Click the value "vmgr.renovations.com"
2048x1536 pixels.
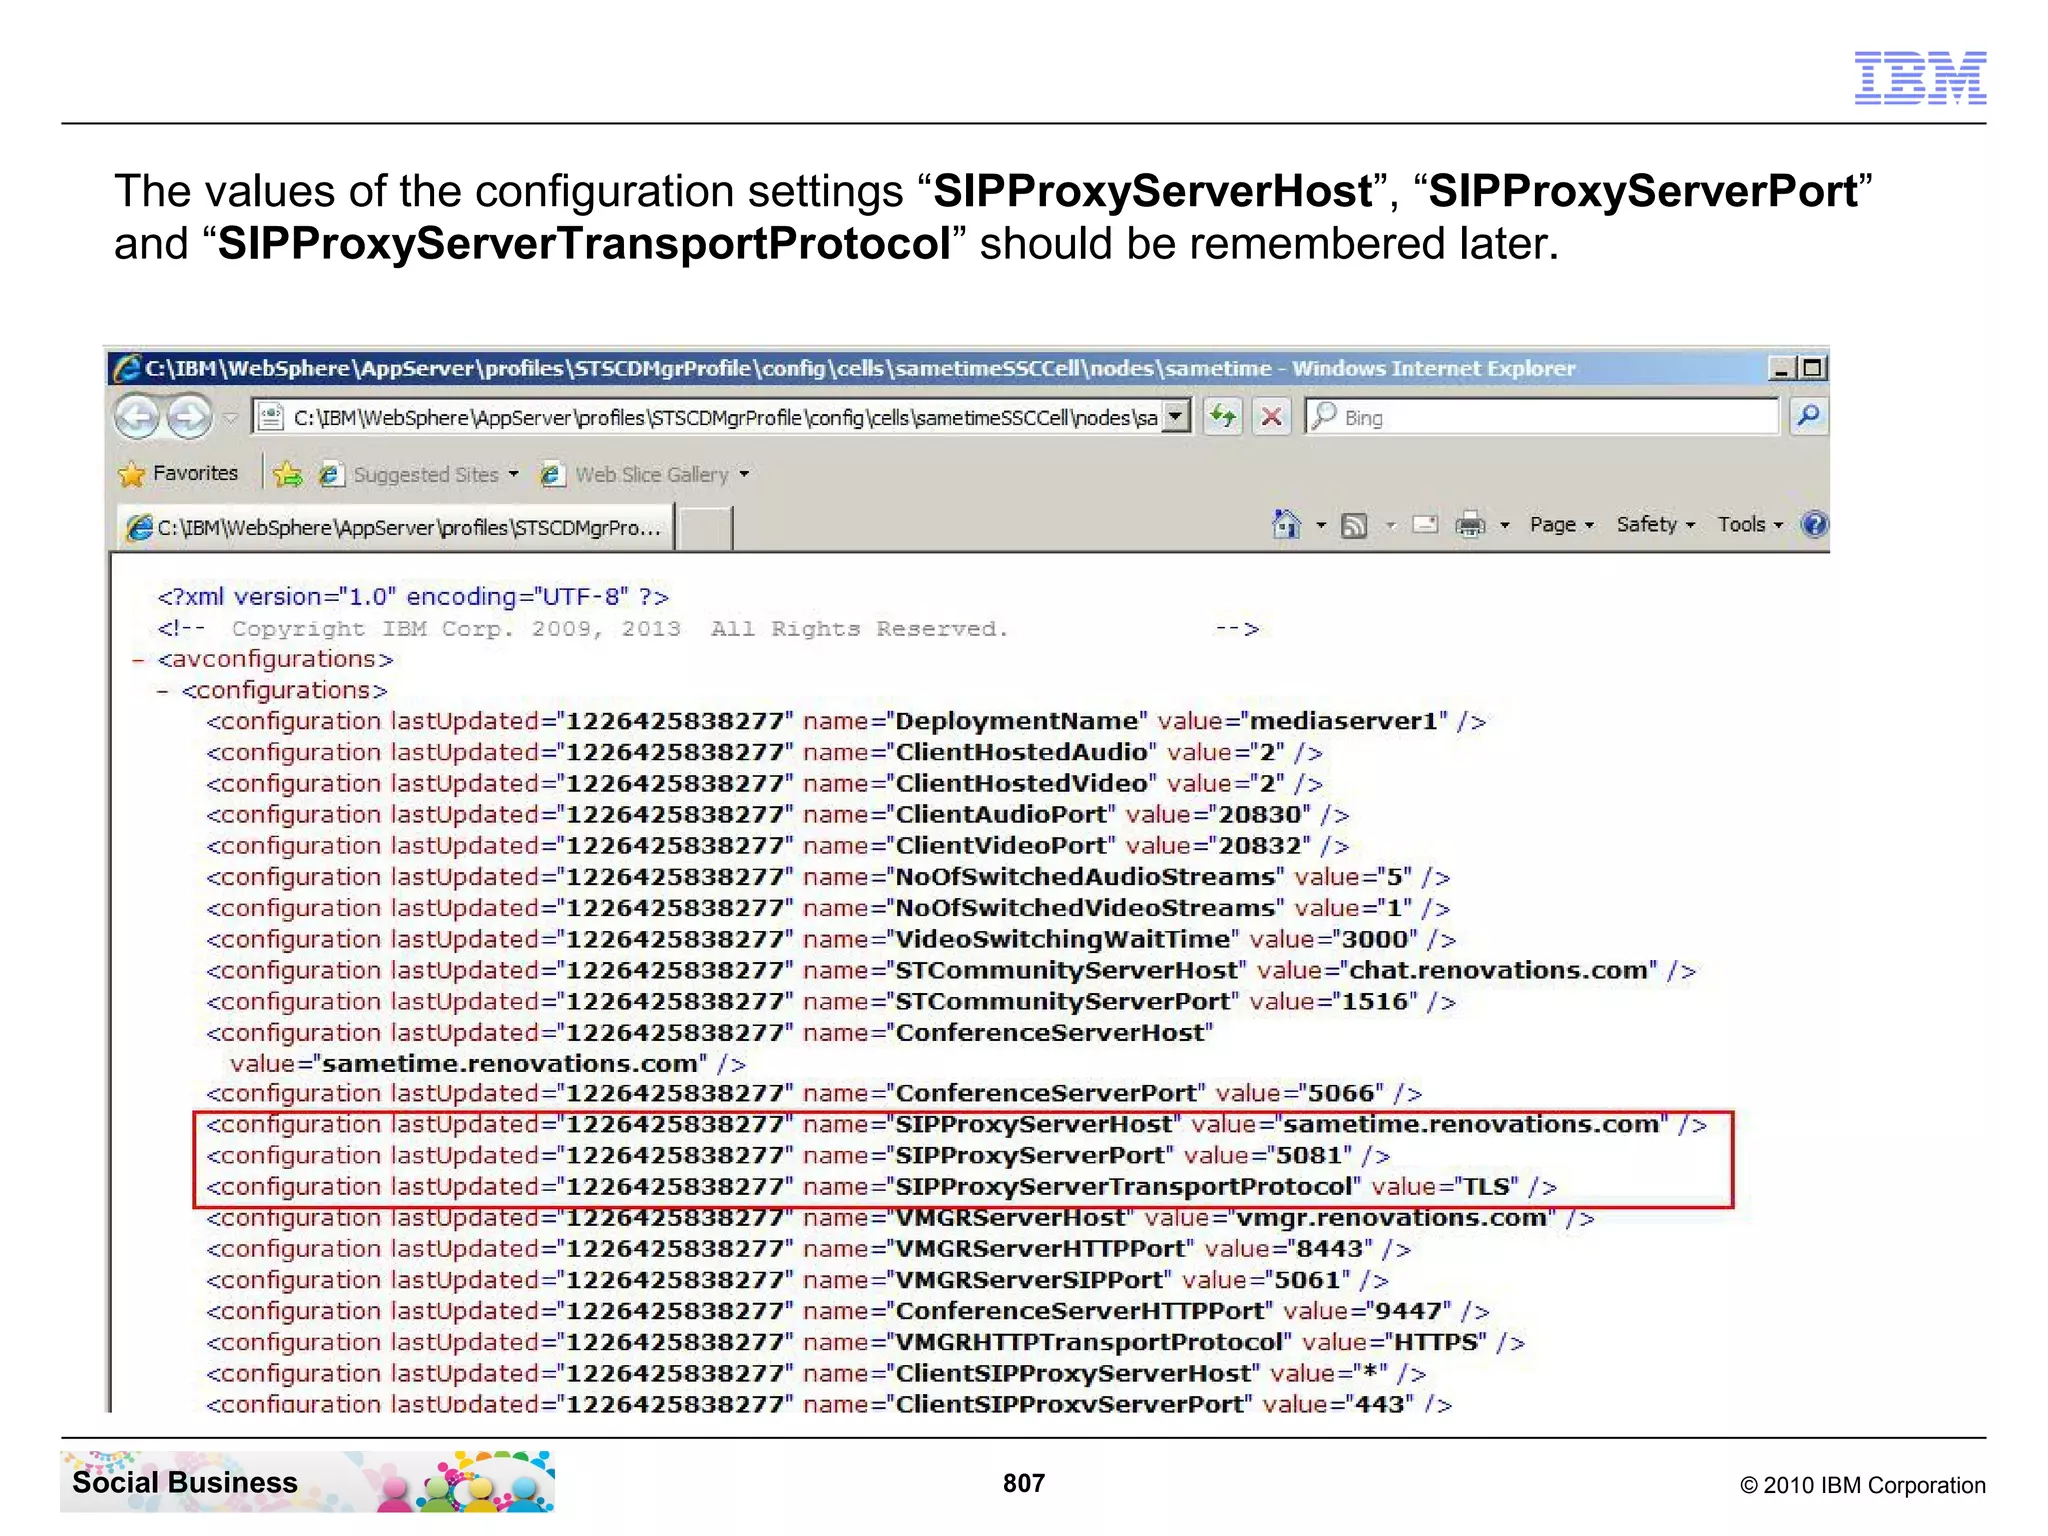click(x=1391, y=1218)
